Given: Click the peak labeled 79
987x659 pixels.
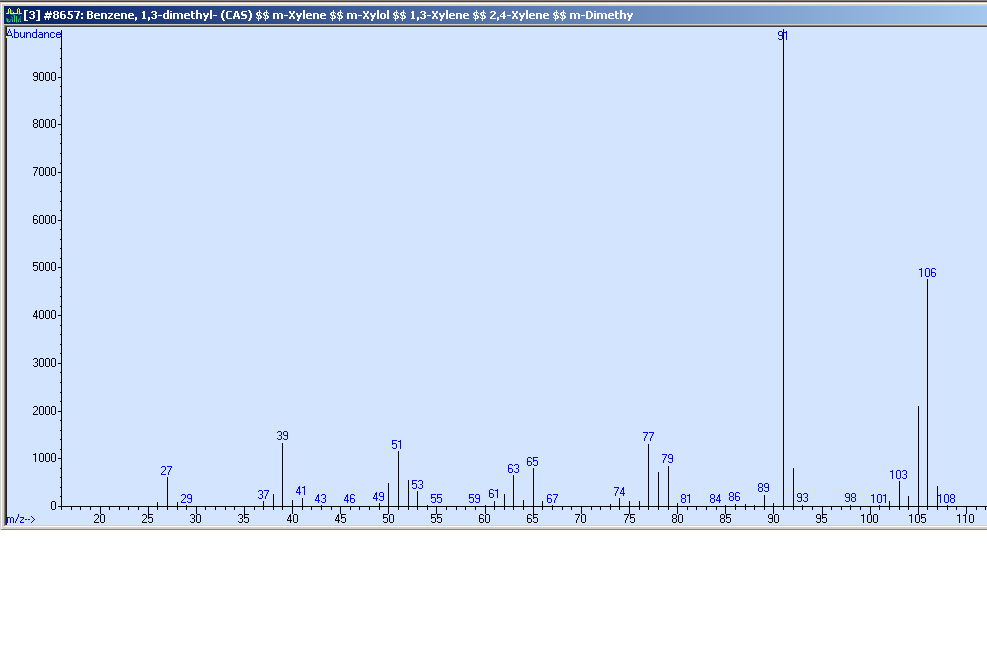Looking at the screenshot, I should pyautogui.click(x=667, y=459).
